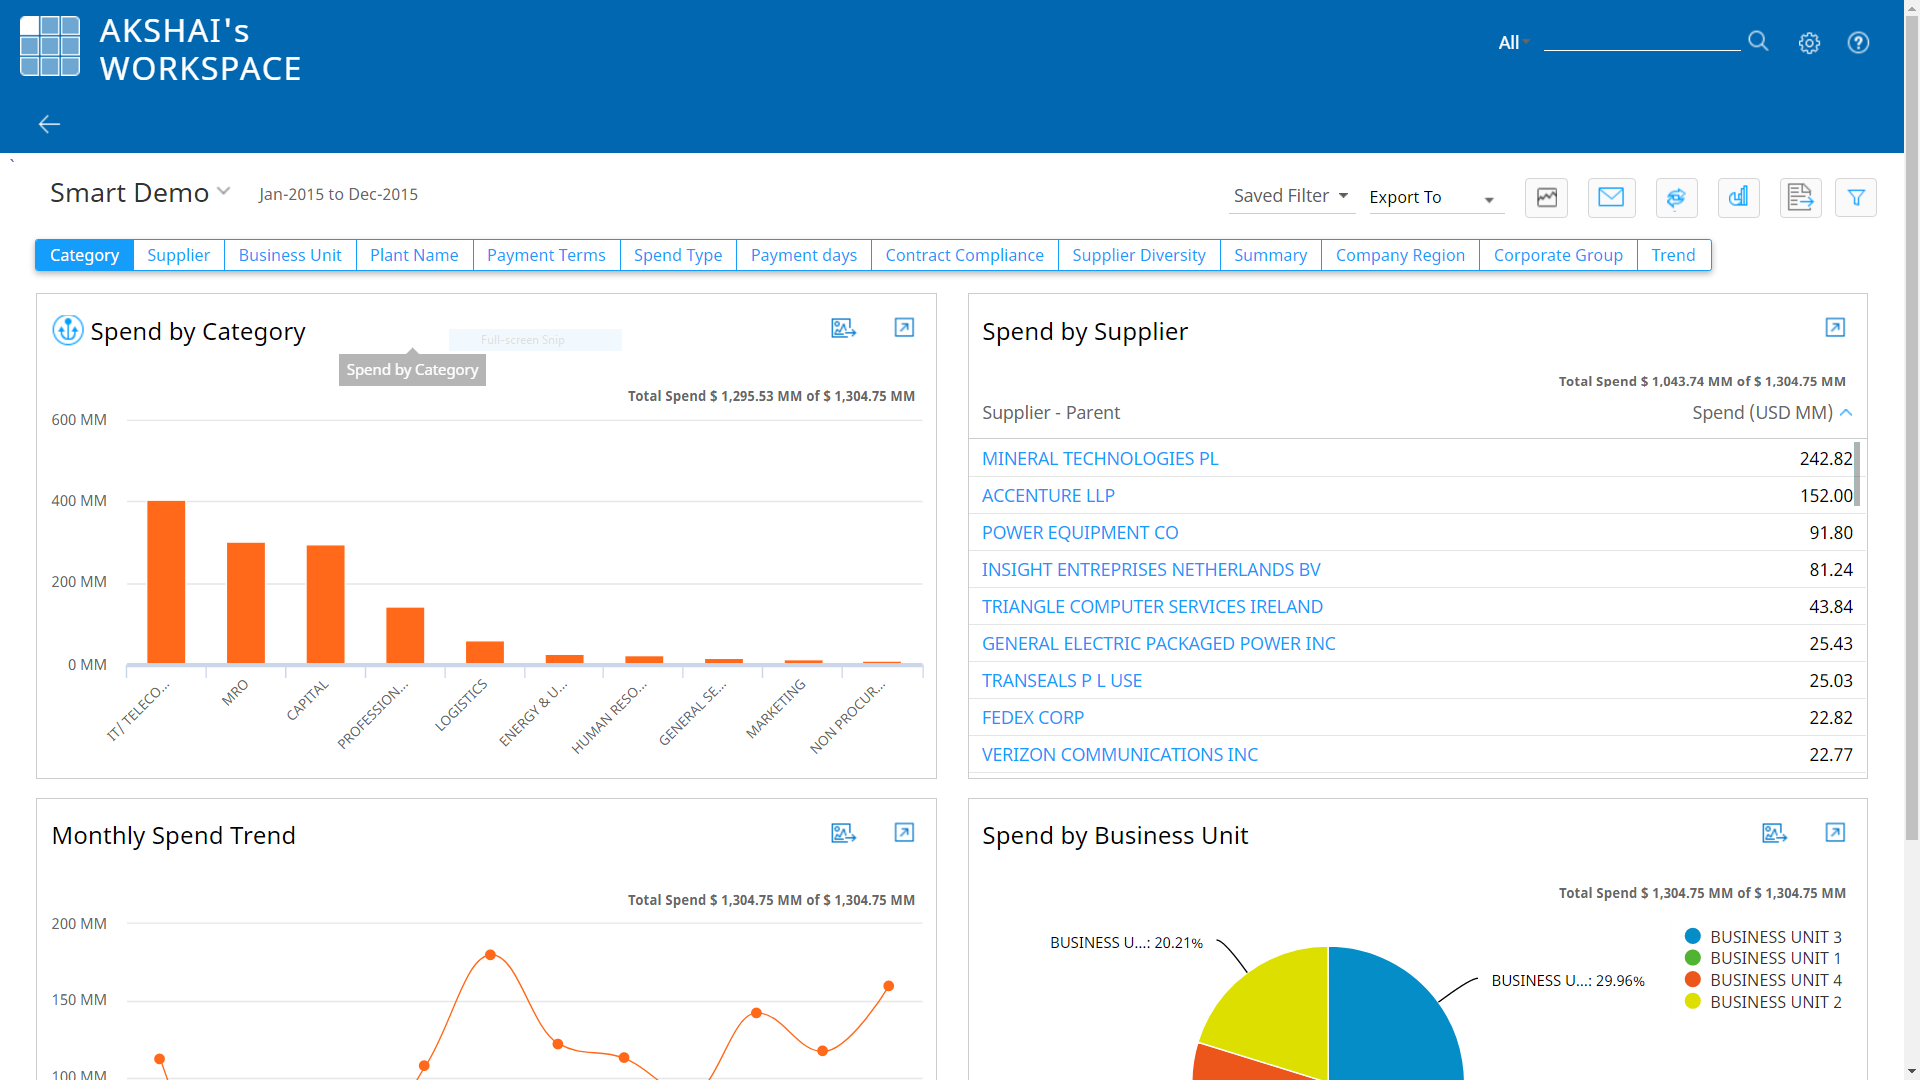This screenshot has width=1920, height=1080.
Task: Open the help question mark icon
Action: (1858, 43)
